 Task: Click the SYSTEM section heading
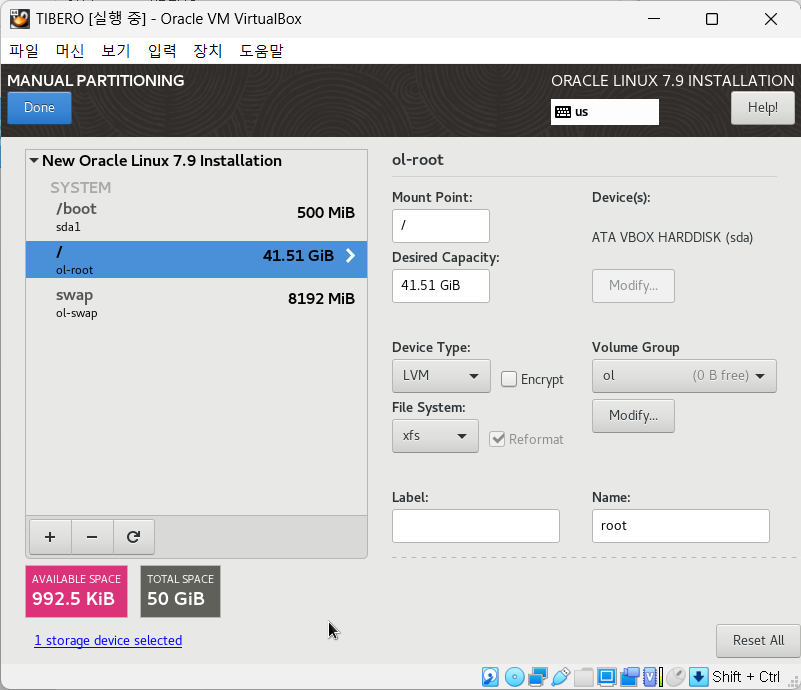coord(81,187)
